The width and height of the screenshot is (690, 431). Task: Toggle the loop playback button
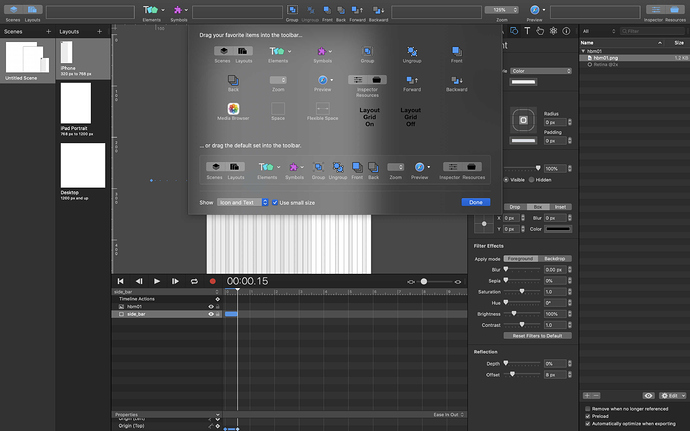click(x=194, y=281)
